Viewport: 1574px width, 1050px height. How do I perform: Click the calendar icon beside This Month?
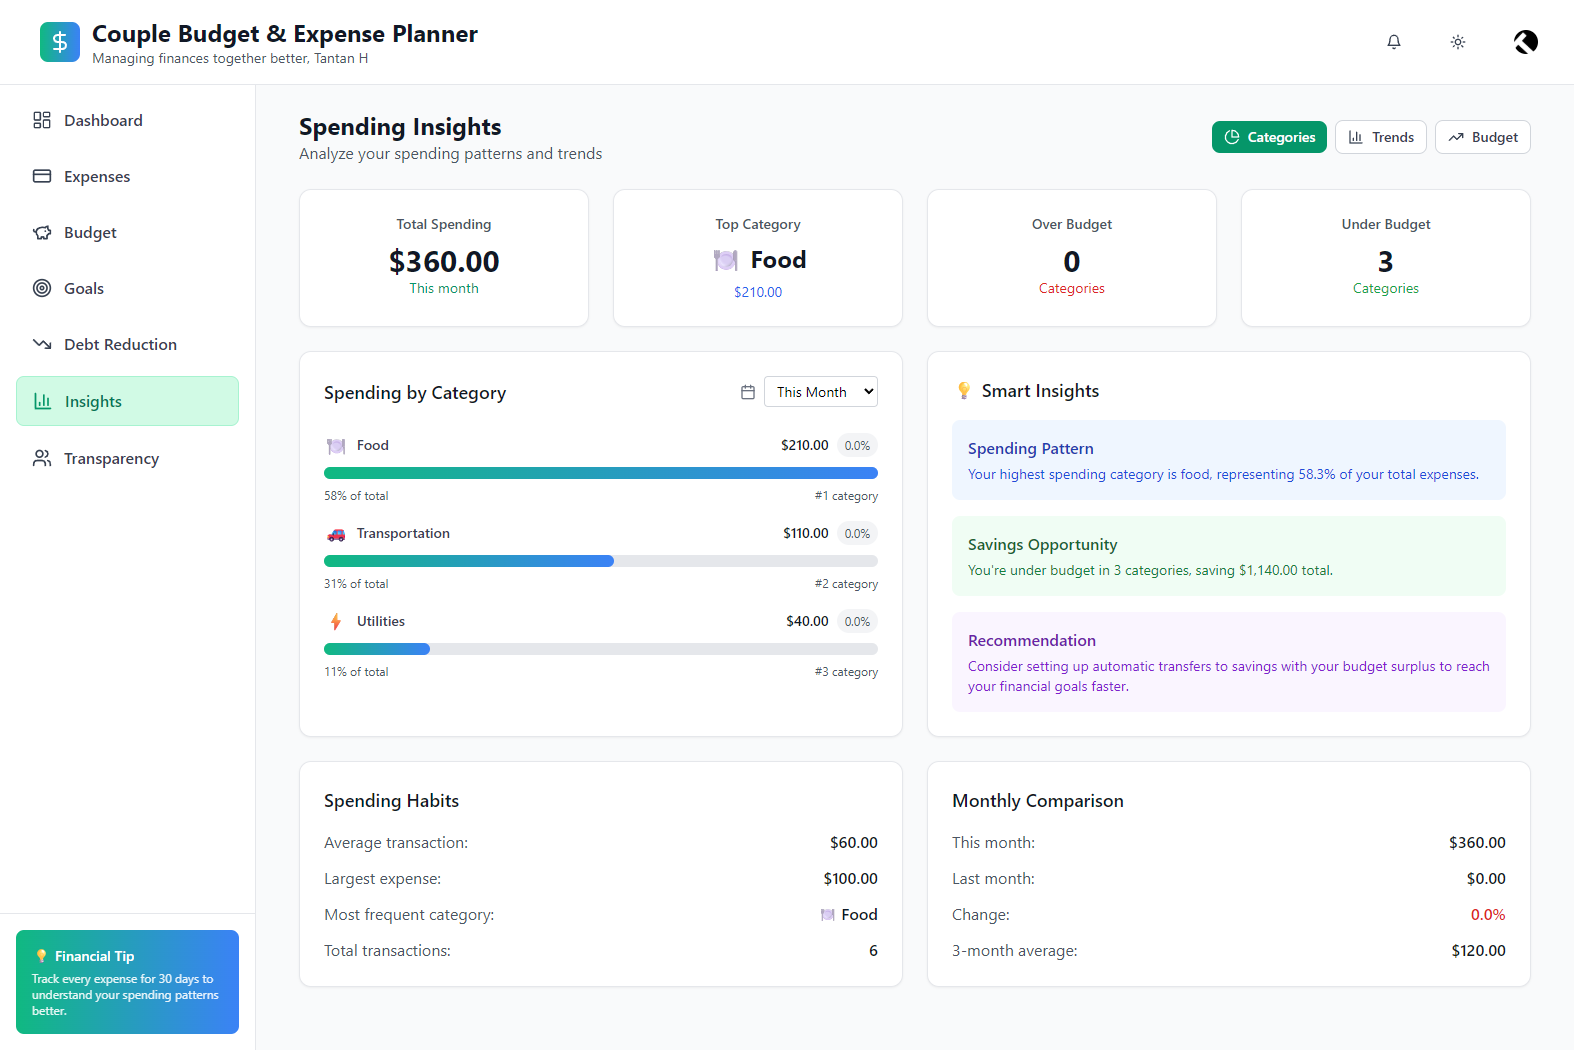pyautogui.click(x=748, y=392)
